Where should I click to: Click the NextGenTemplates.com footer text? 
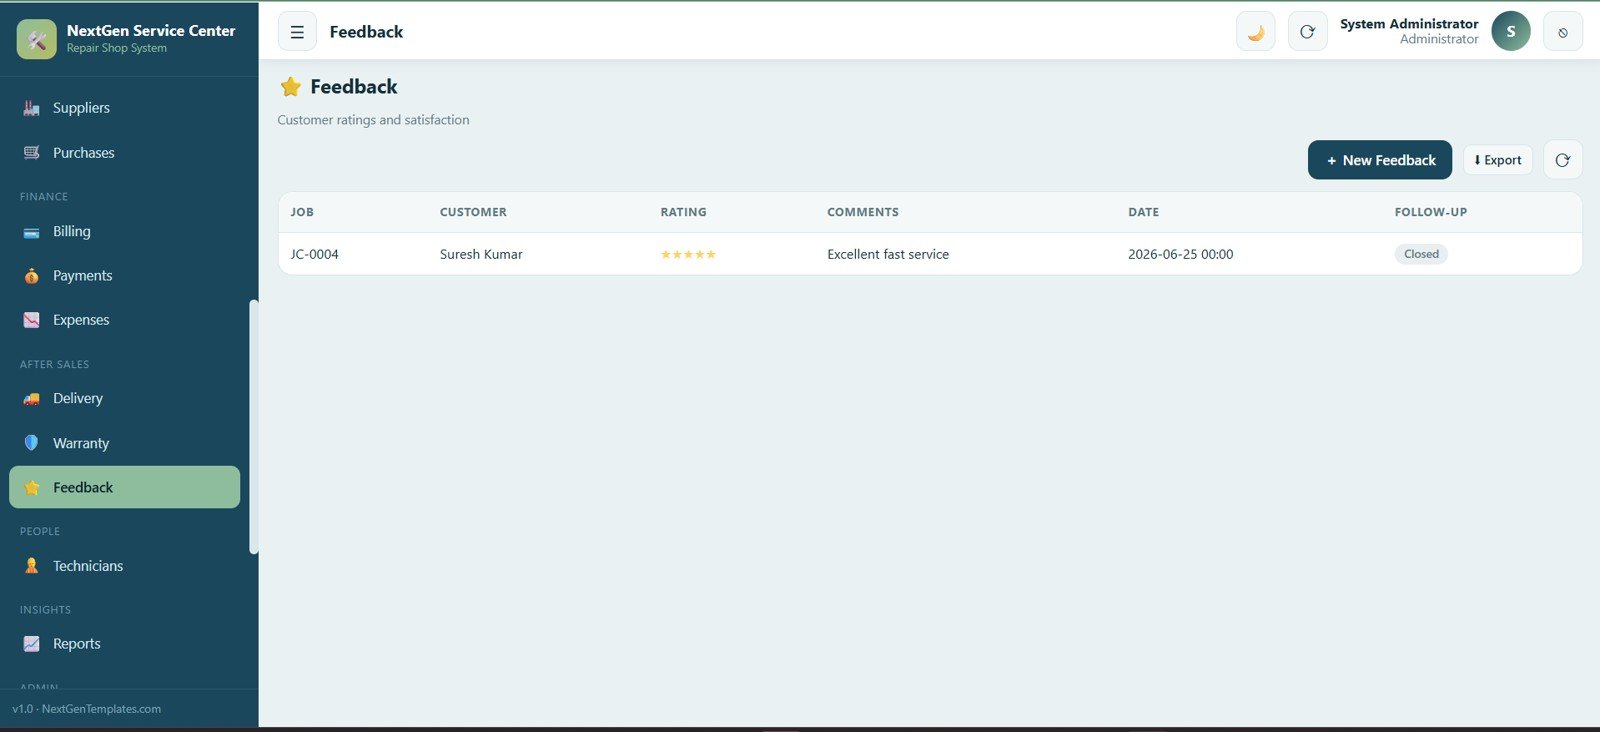tap(101, 709)
